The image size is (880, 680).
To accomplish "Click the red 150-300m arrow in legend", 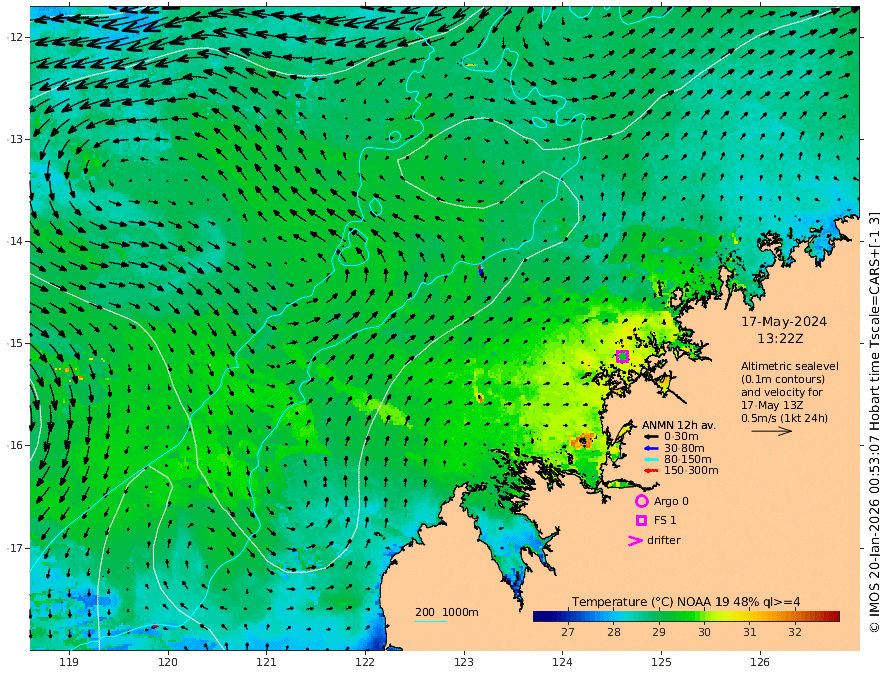I will pyautogui.click(x=651, y=471).
